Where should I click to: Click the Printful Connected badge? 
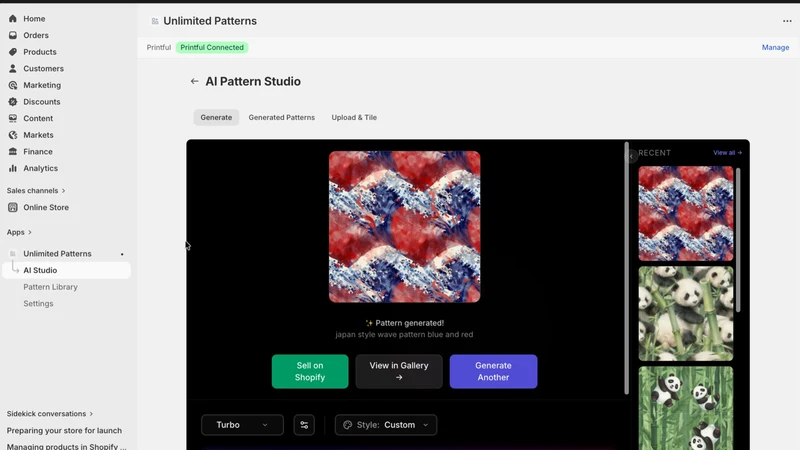click(212, 47)
